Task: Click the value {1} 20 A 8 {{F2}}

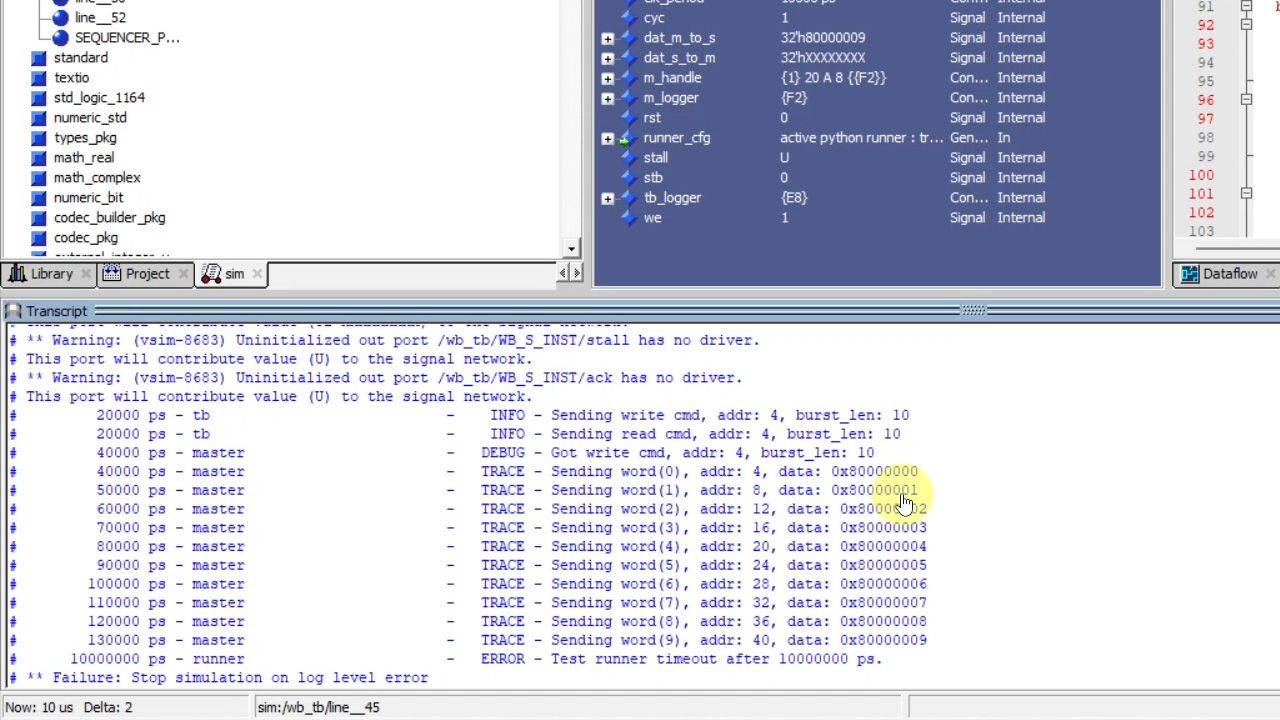Action: pyautogui.click(x=833, y=78)
